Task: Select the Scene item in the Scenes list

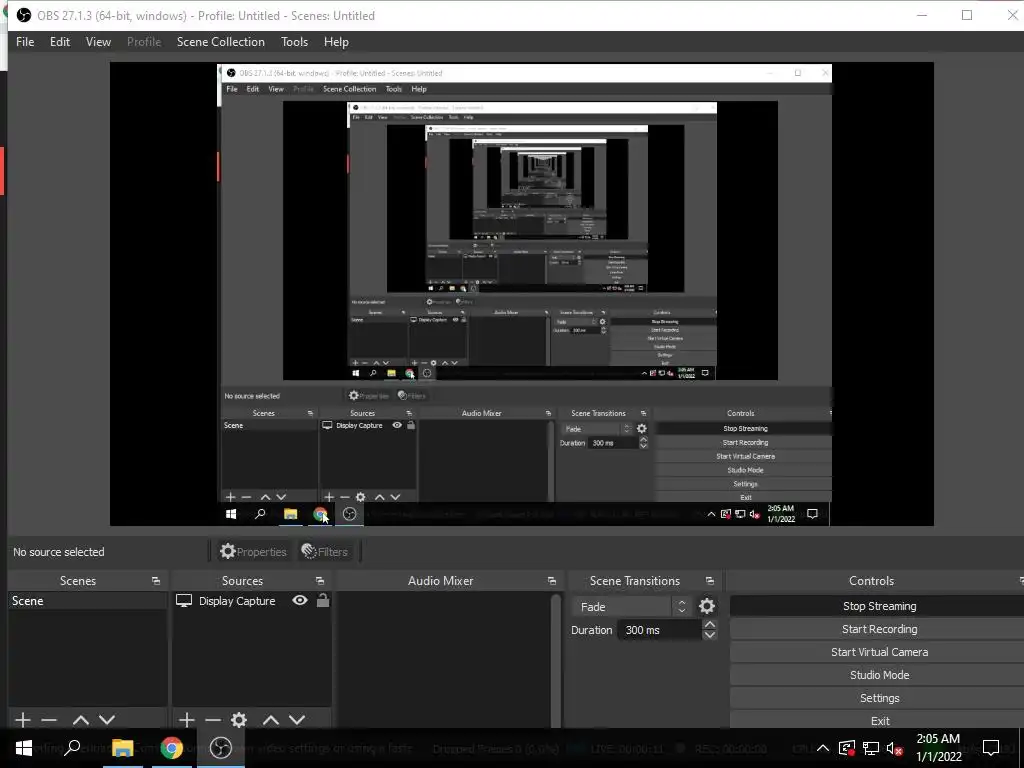Action: (88, 601)
